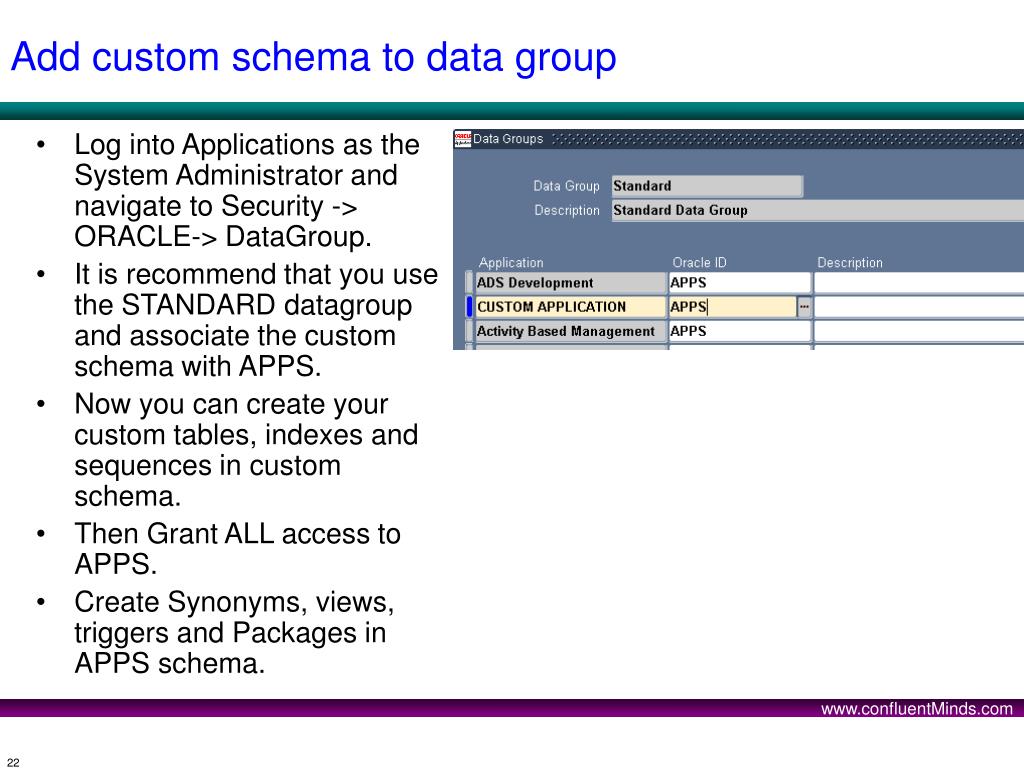Click the Oracle ID cell for Activity Based Management
The width and height of the screenshot is (1024, 768).
pos(740,331)
